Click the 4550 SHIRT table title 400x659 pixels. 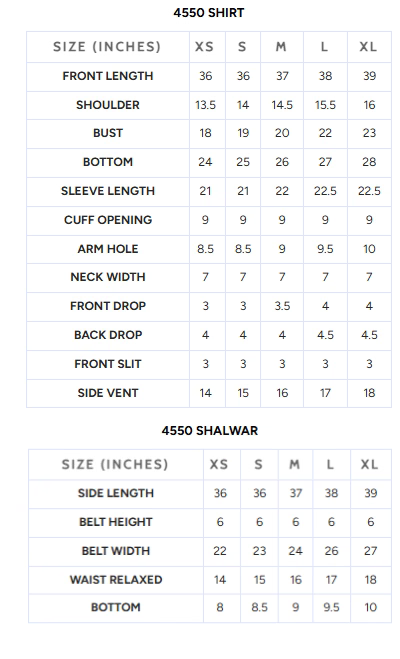click(209, 13)
